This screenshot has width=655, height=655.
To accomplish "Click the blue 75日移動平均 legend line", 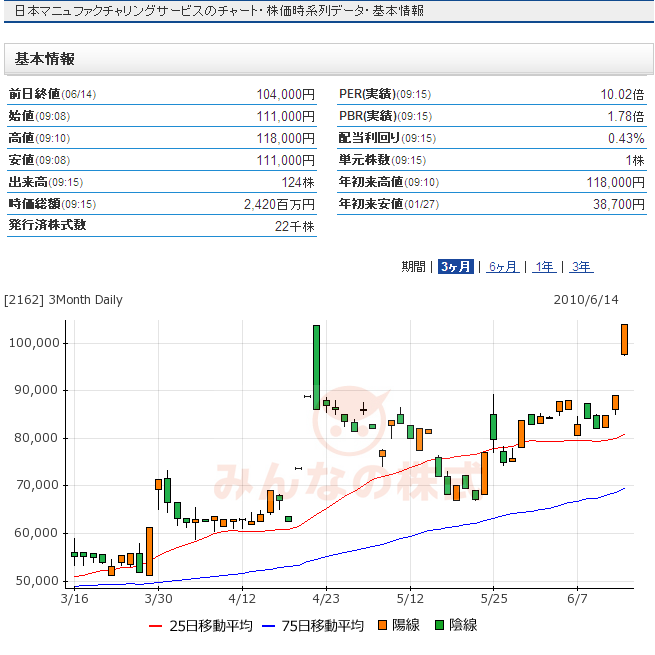I will coord(269,626).
